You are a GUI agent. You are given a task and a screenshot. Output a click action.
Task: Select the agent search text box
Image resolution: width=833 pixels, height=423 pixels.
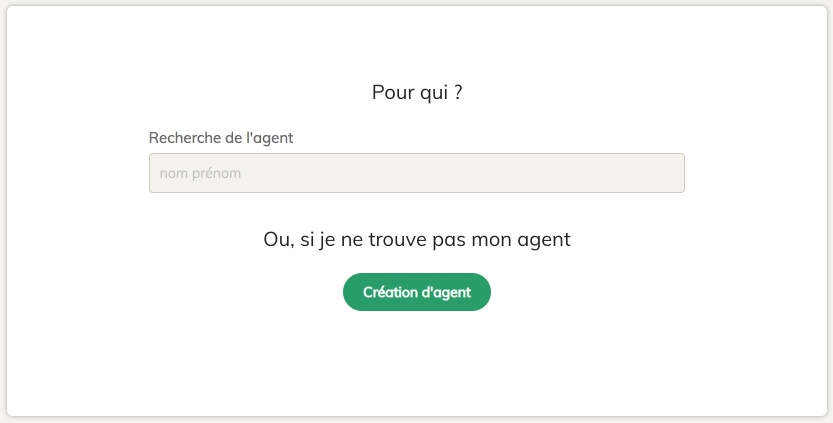416,173
